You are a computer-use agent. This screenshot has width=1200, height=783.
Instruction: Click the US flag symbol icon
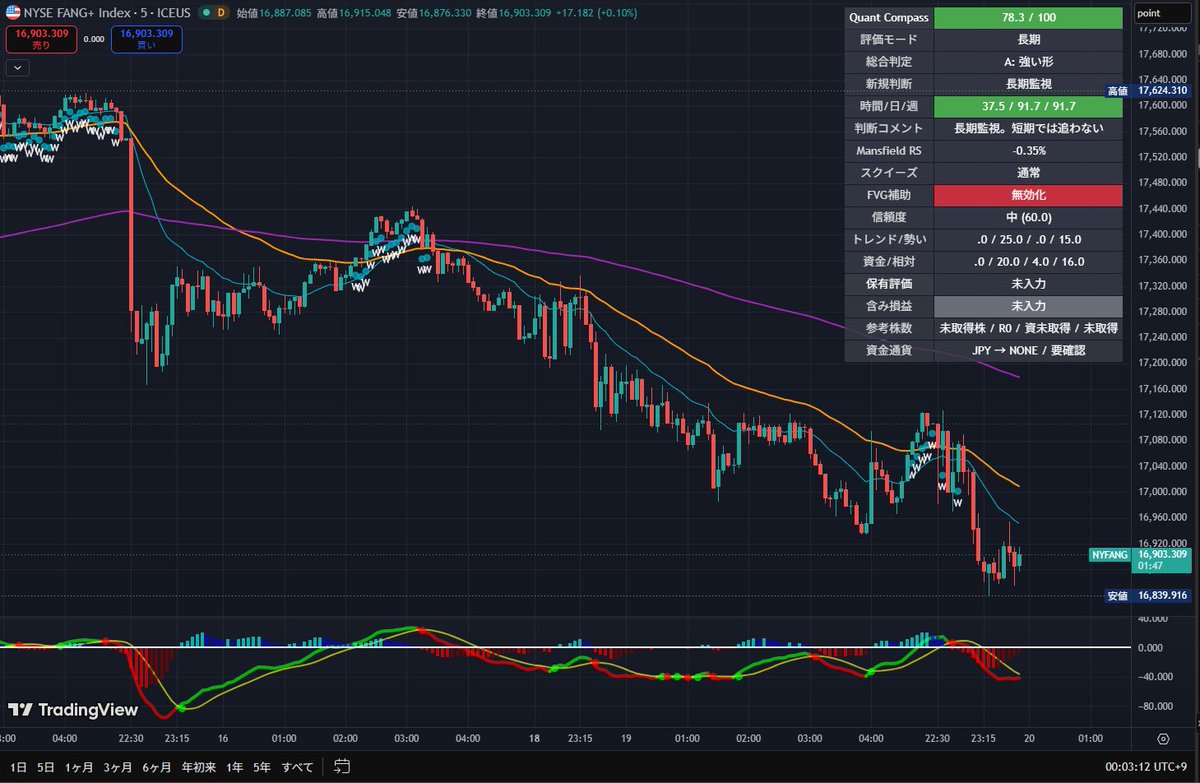pos(13,13)
